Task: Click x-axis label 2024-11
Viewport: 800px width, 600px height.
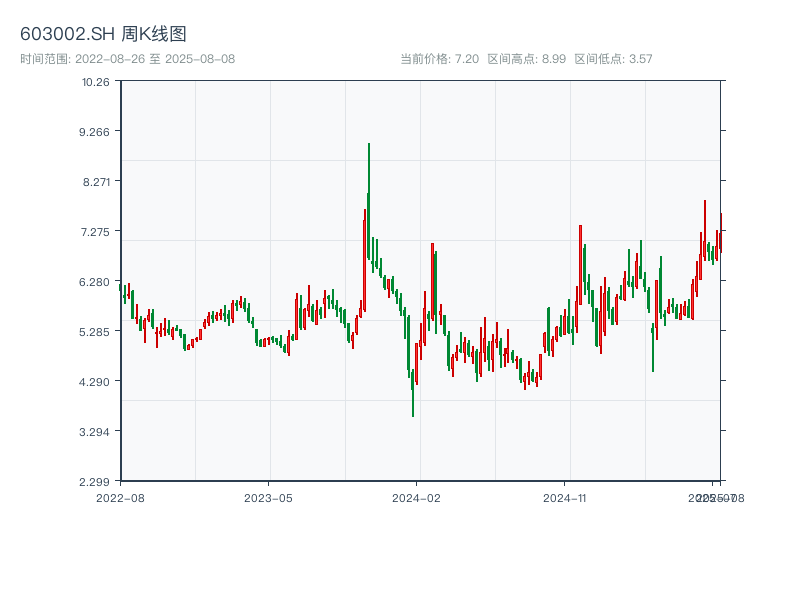Action: point(564,498)
